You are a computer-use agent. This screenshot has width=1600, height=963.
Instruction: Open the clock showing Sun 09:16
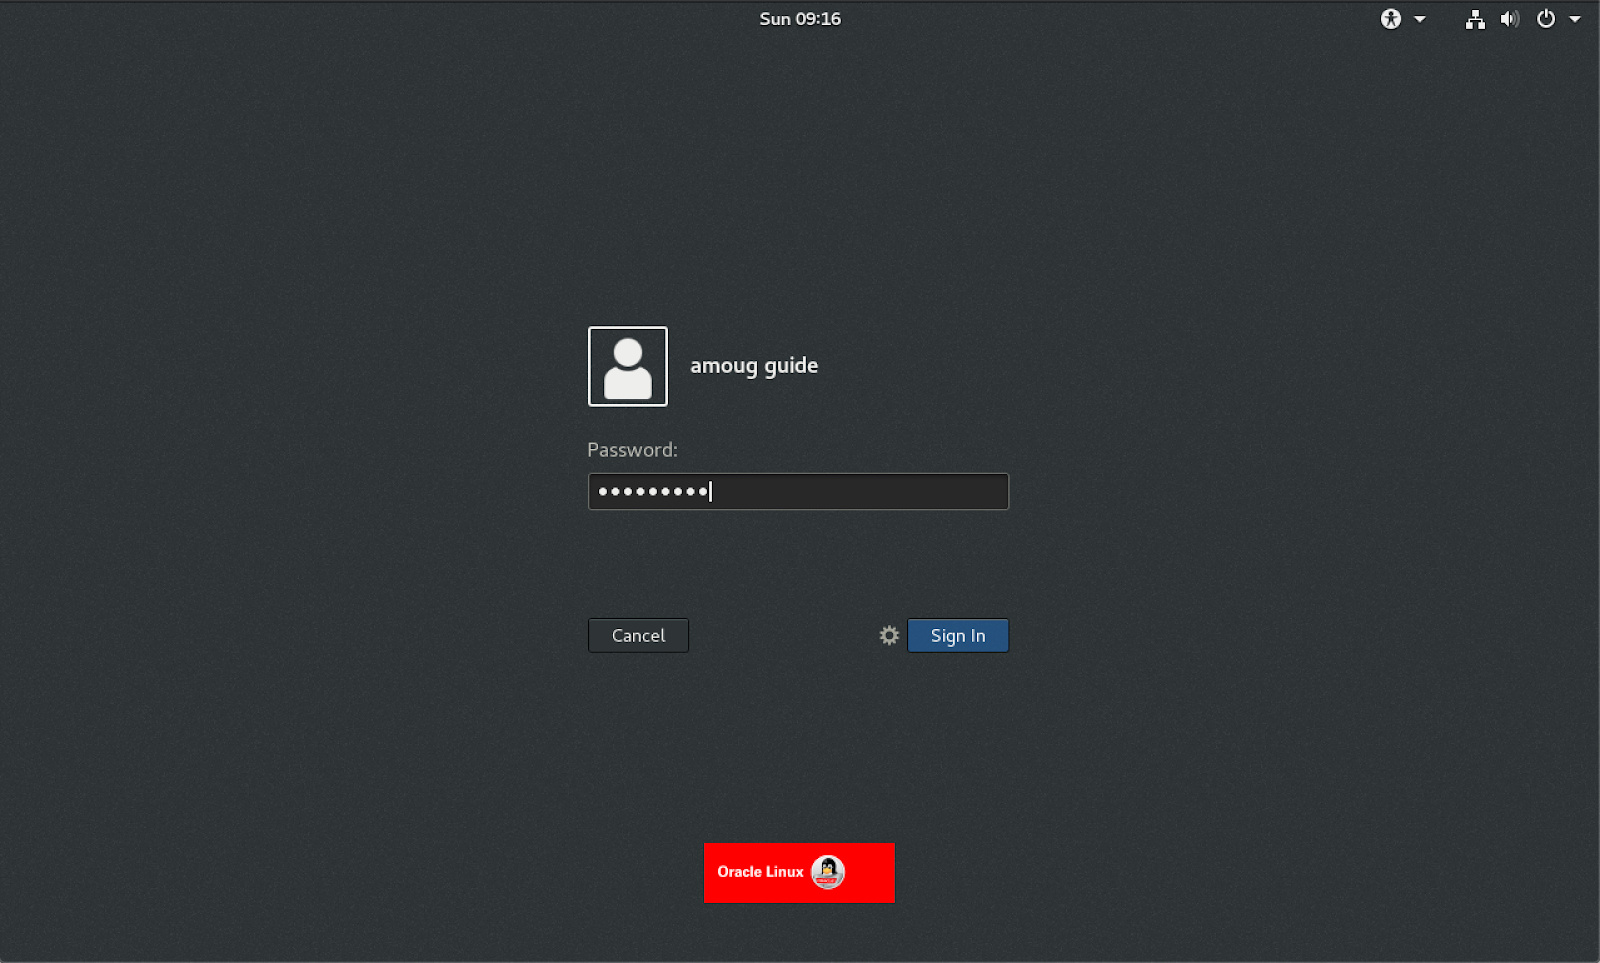click(800, 19)
